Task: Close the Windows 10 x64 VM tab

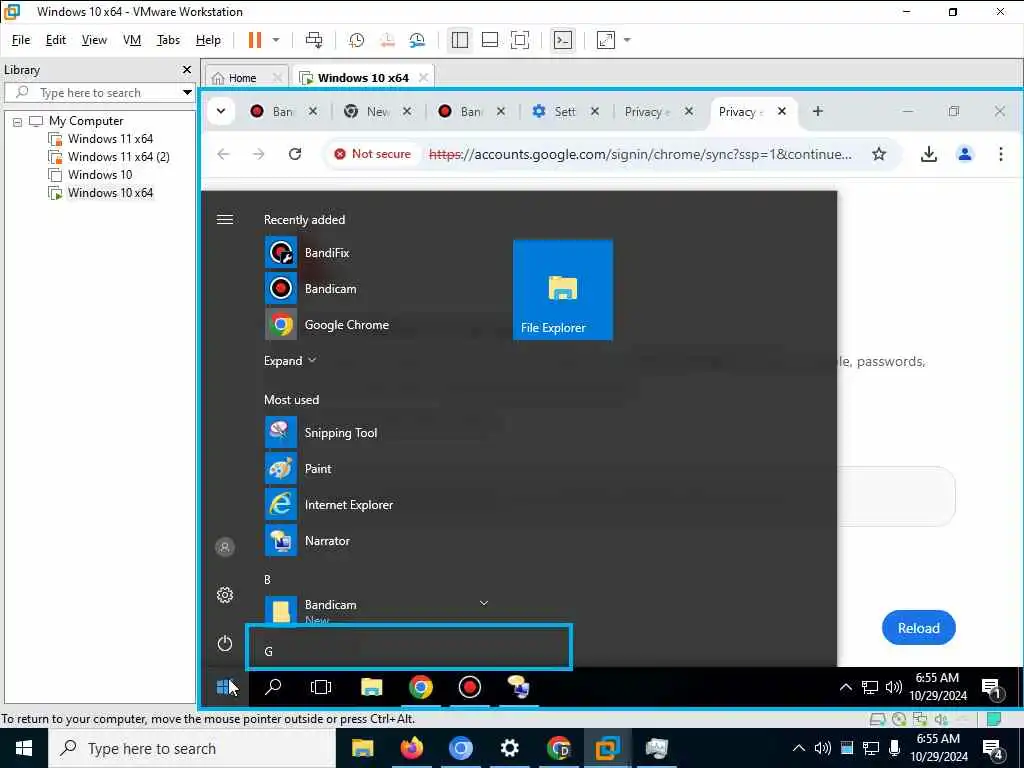Action: 423,78
